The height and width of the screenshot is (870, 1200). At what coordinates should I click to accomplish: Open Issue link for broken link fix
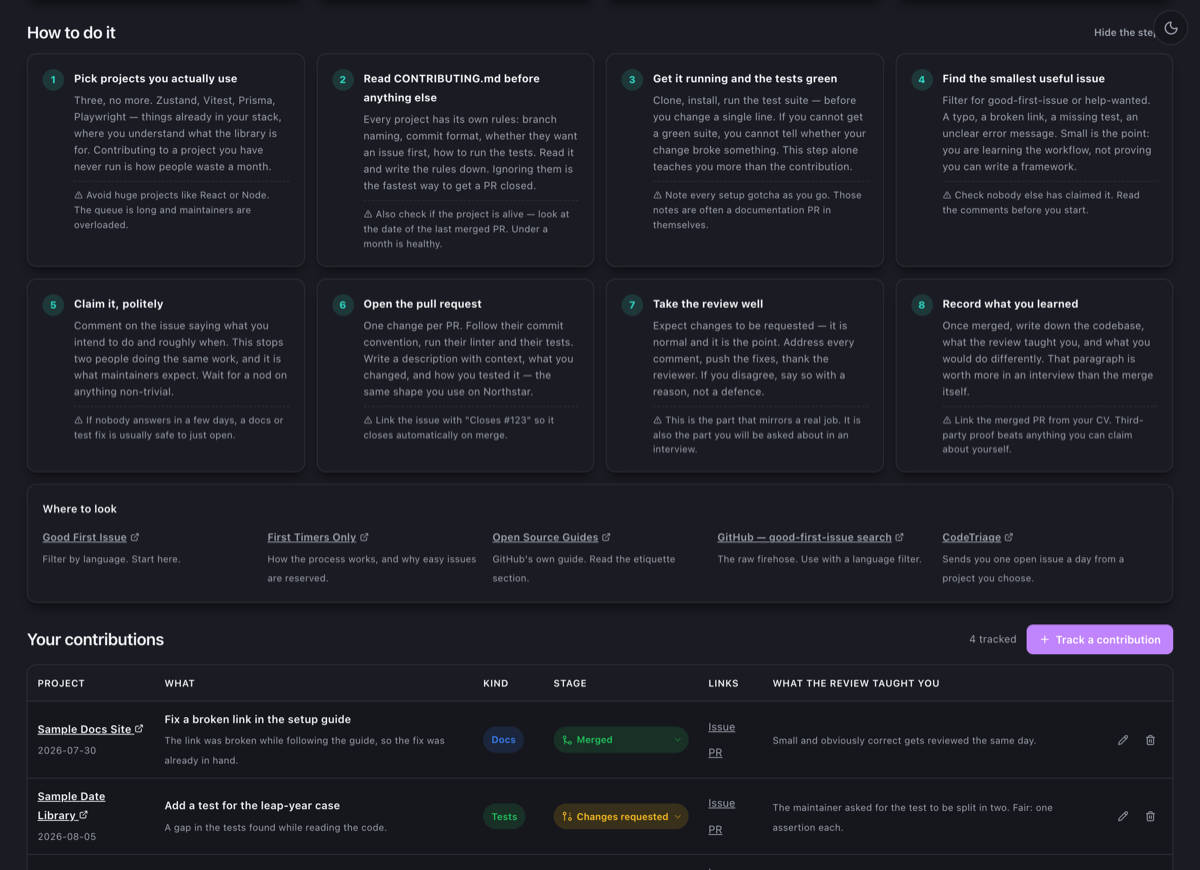[x=721, y=727]
